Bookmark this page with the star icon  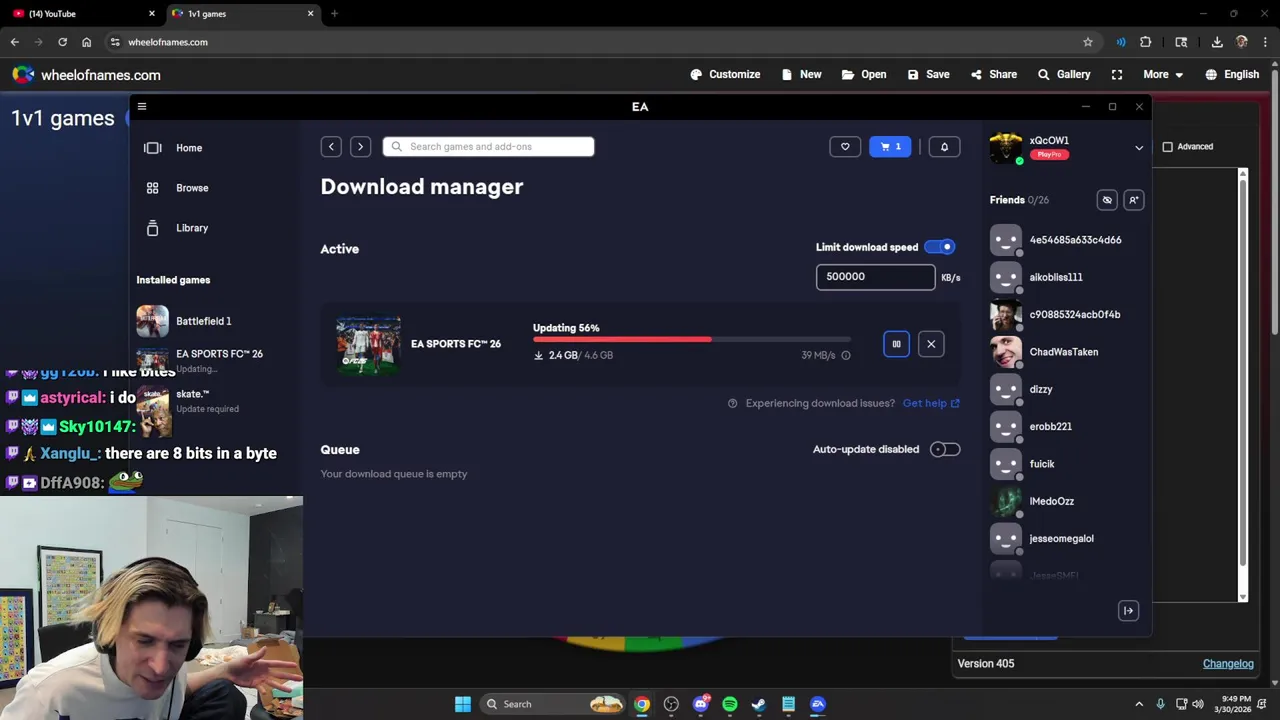(1088, 42)
